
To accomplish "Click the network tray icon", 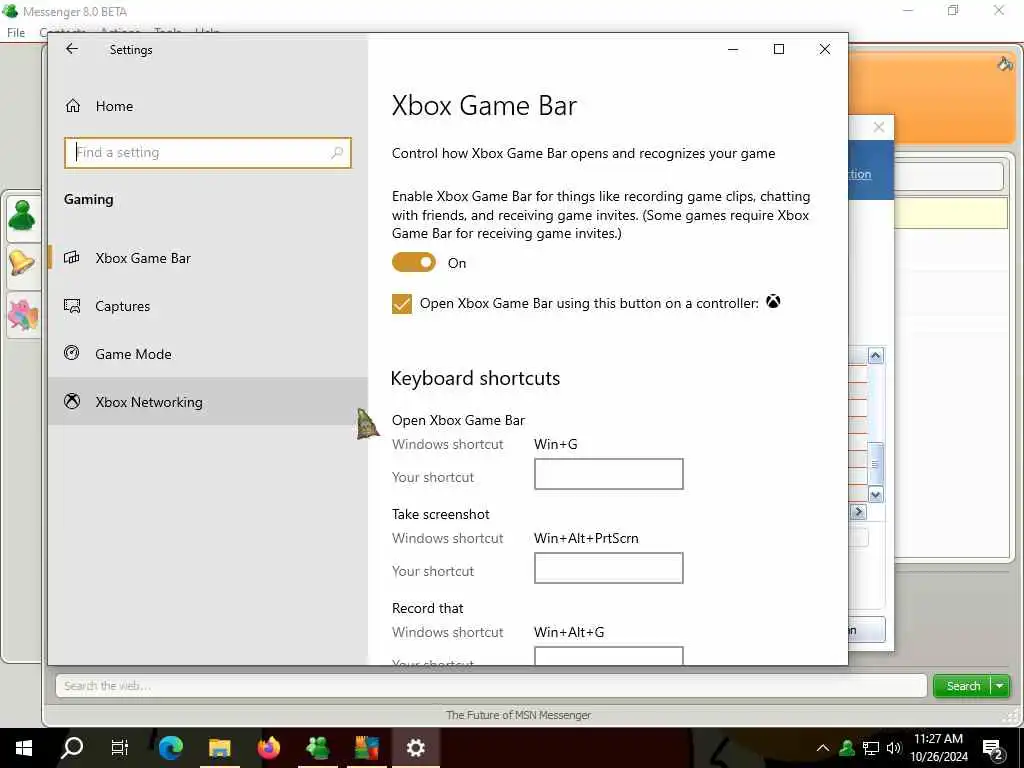I will pyautogui.click(x=871, y=748).
